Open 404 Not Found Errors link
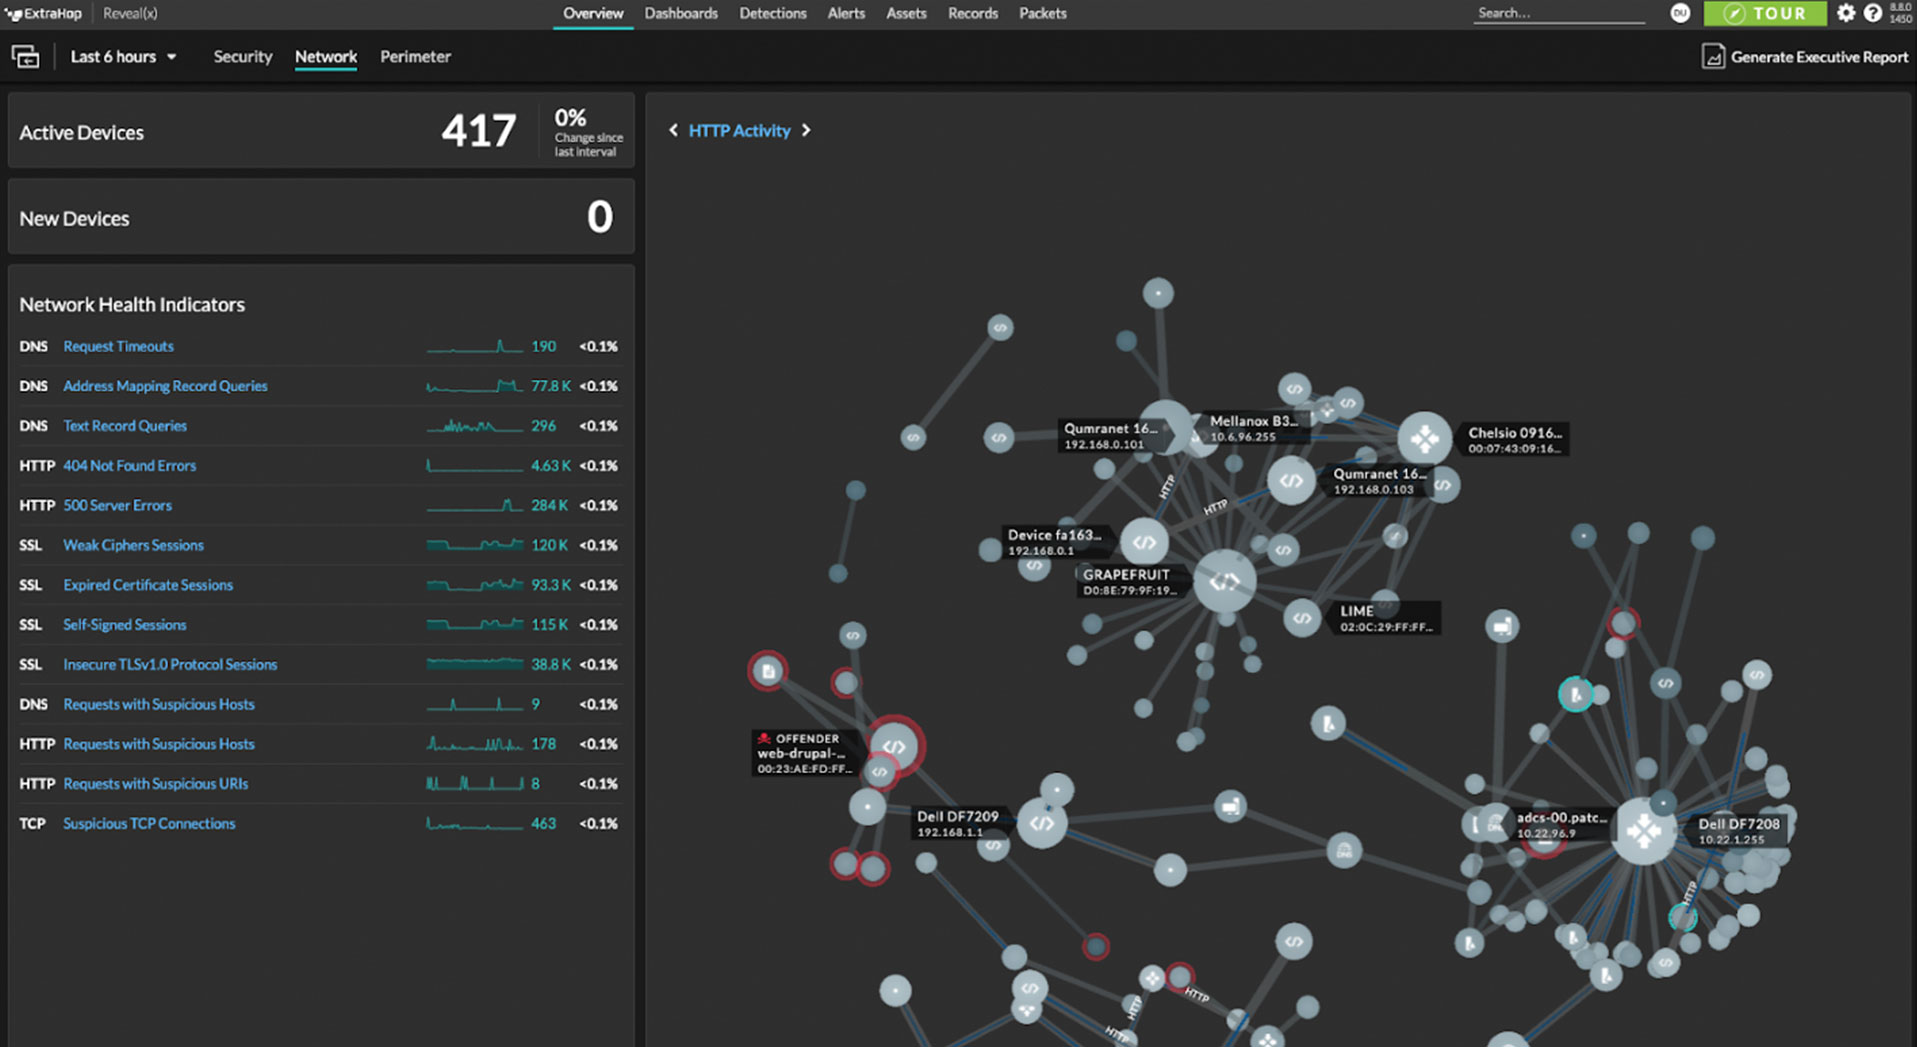1917x1047 pixels. [130, 466]
